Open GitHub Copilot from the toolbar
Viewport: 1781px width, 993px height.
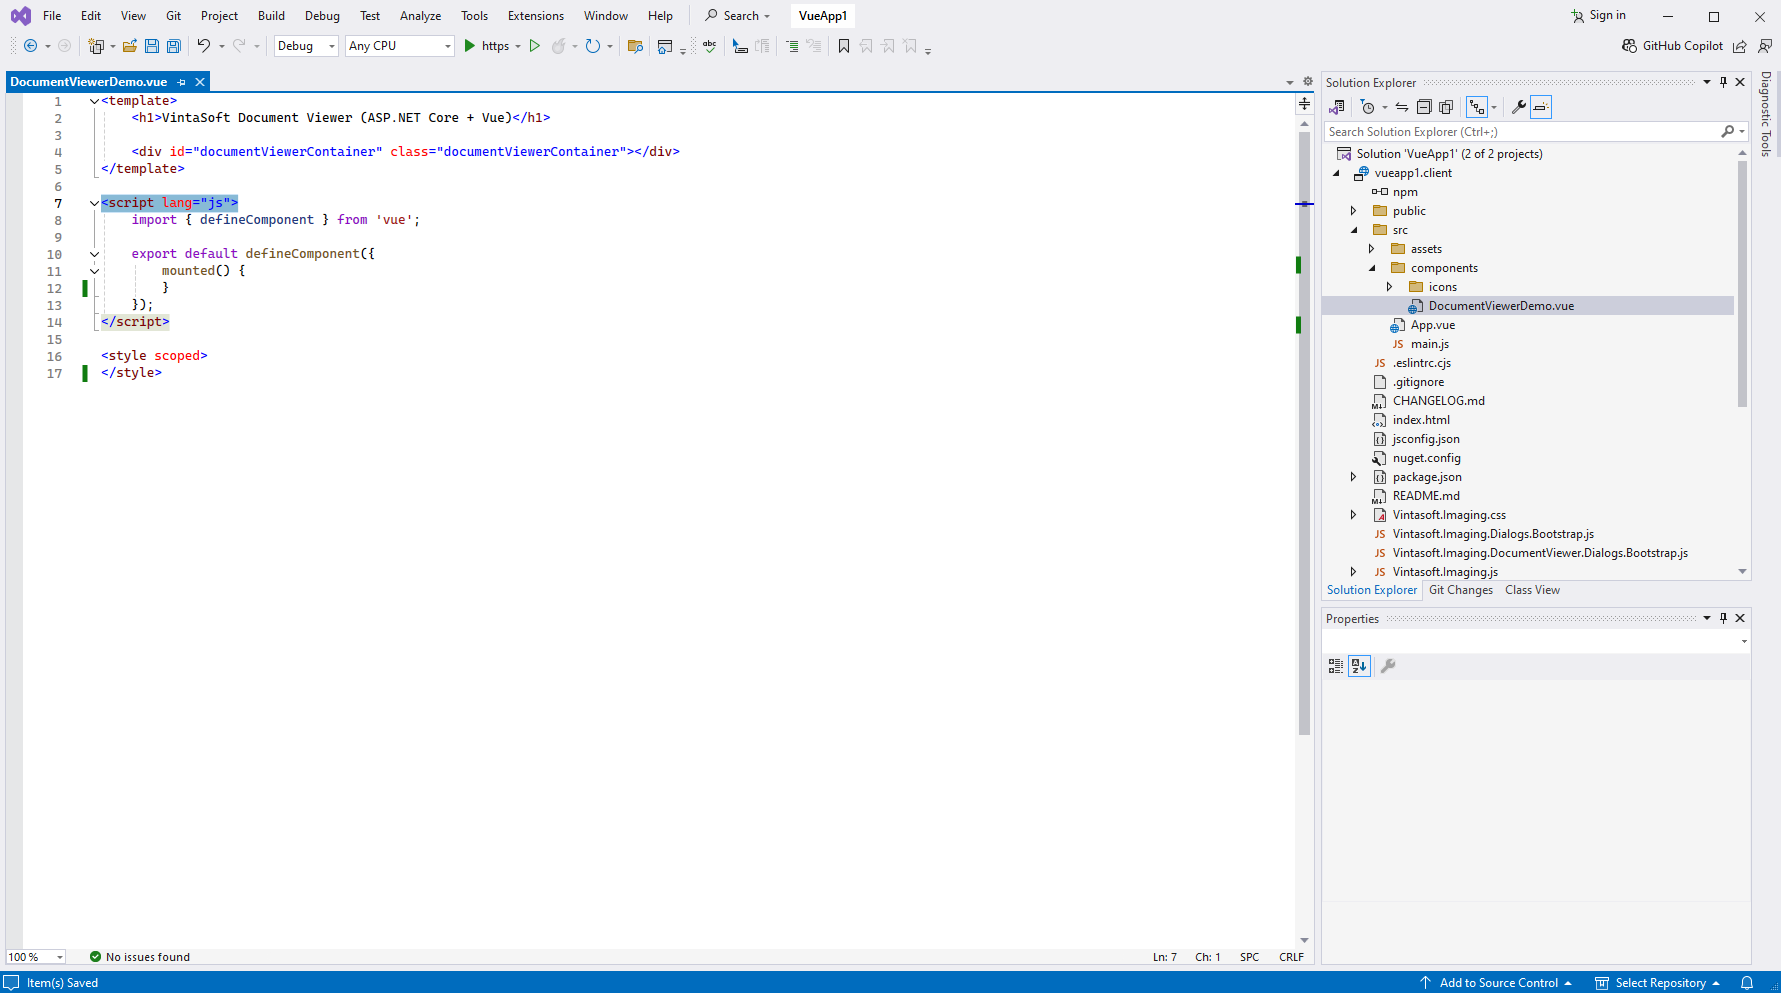coord(1672,46)
